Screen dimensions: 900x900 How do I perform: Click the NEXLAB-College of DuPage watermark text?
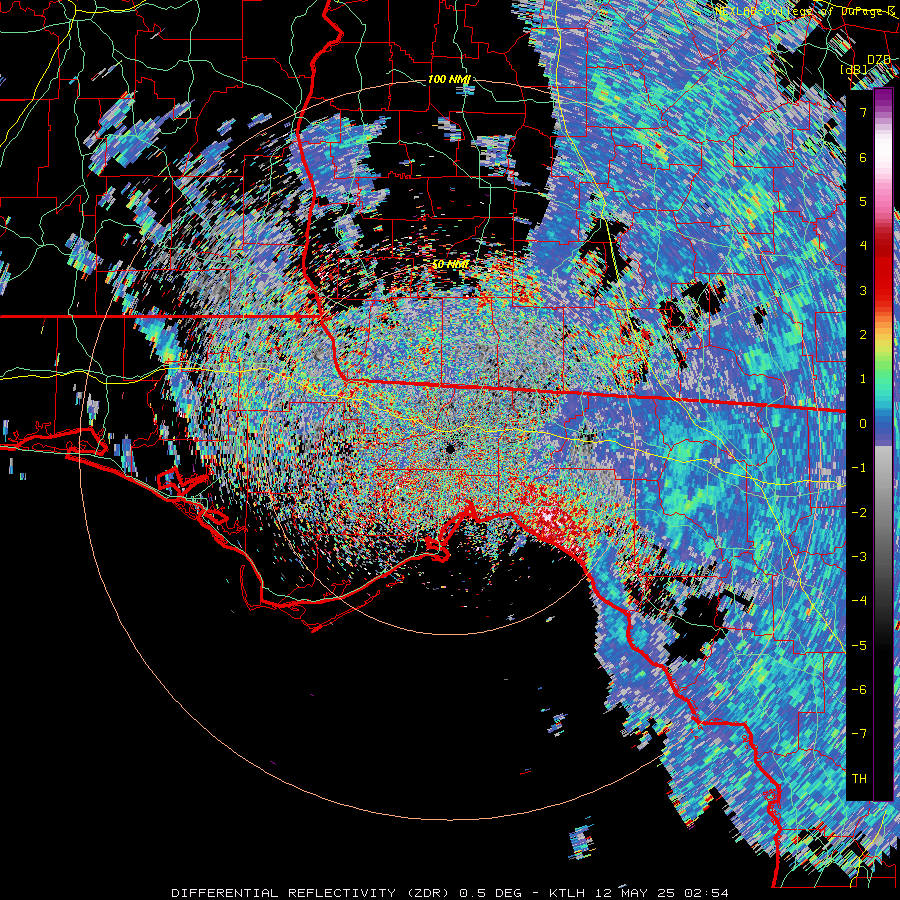(x=804, y=11)
